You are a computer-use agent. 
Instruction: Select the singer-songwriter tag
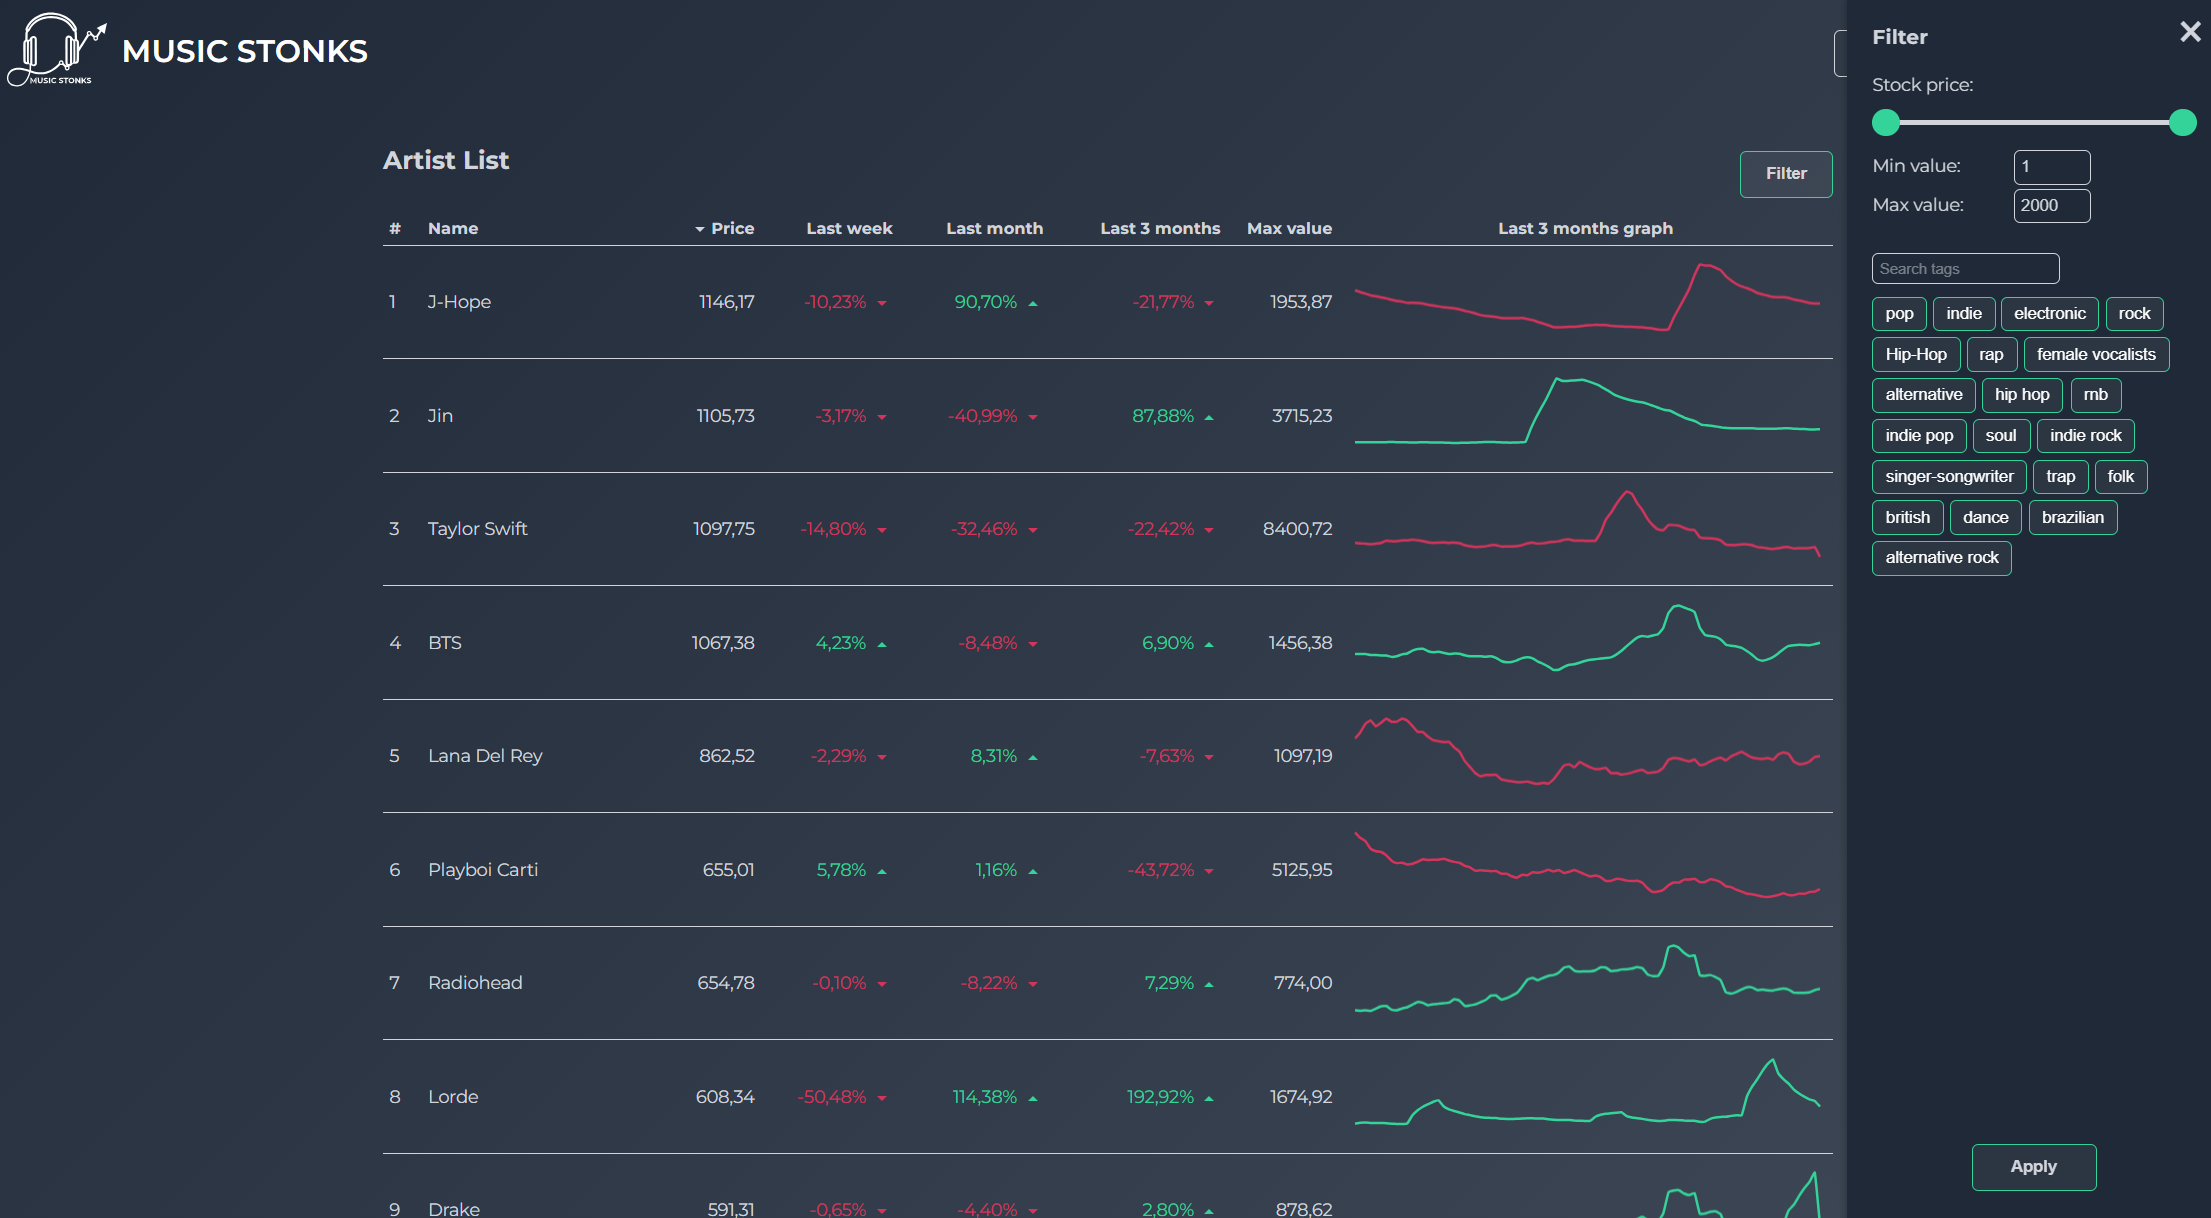coord(1949,477)
